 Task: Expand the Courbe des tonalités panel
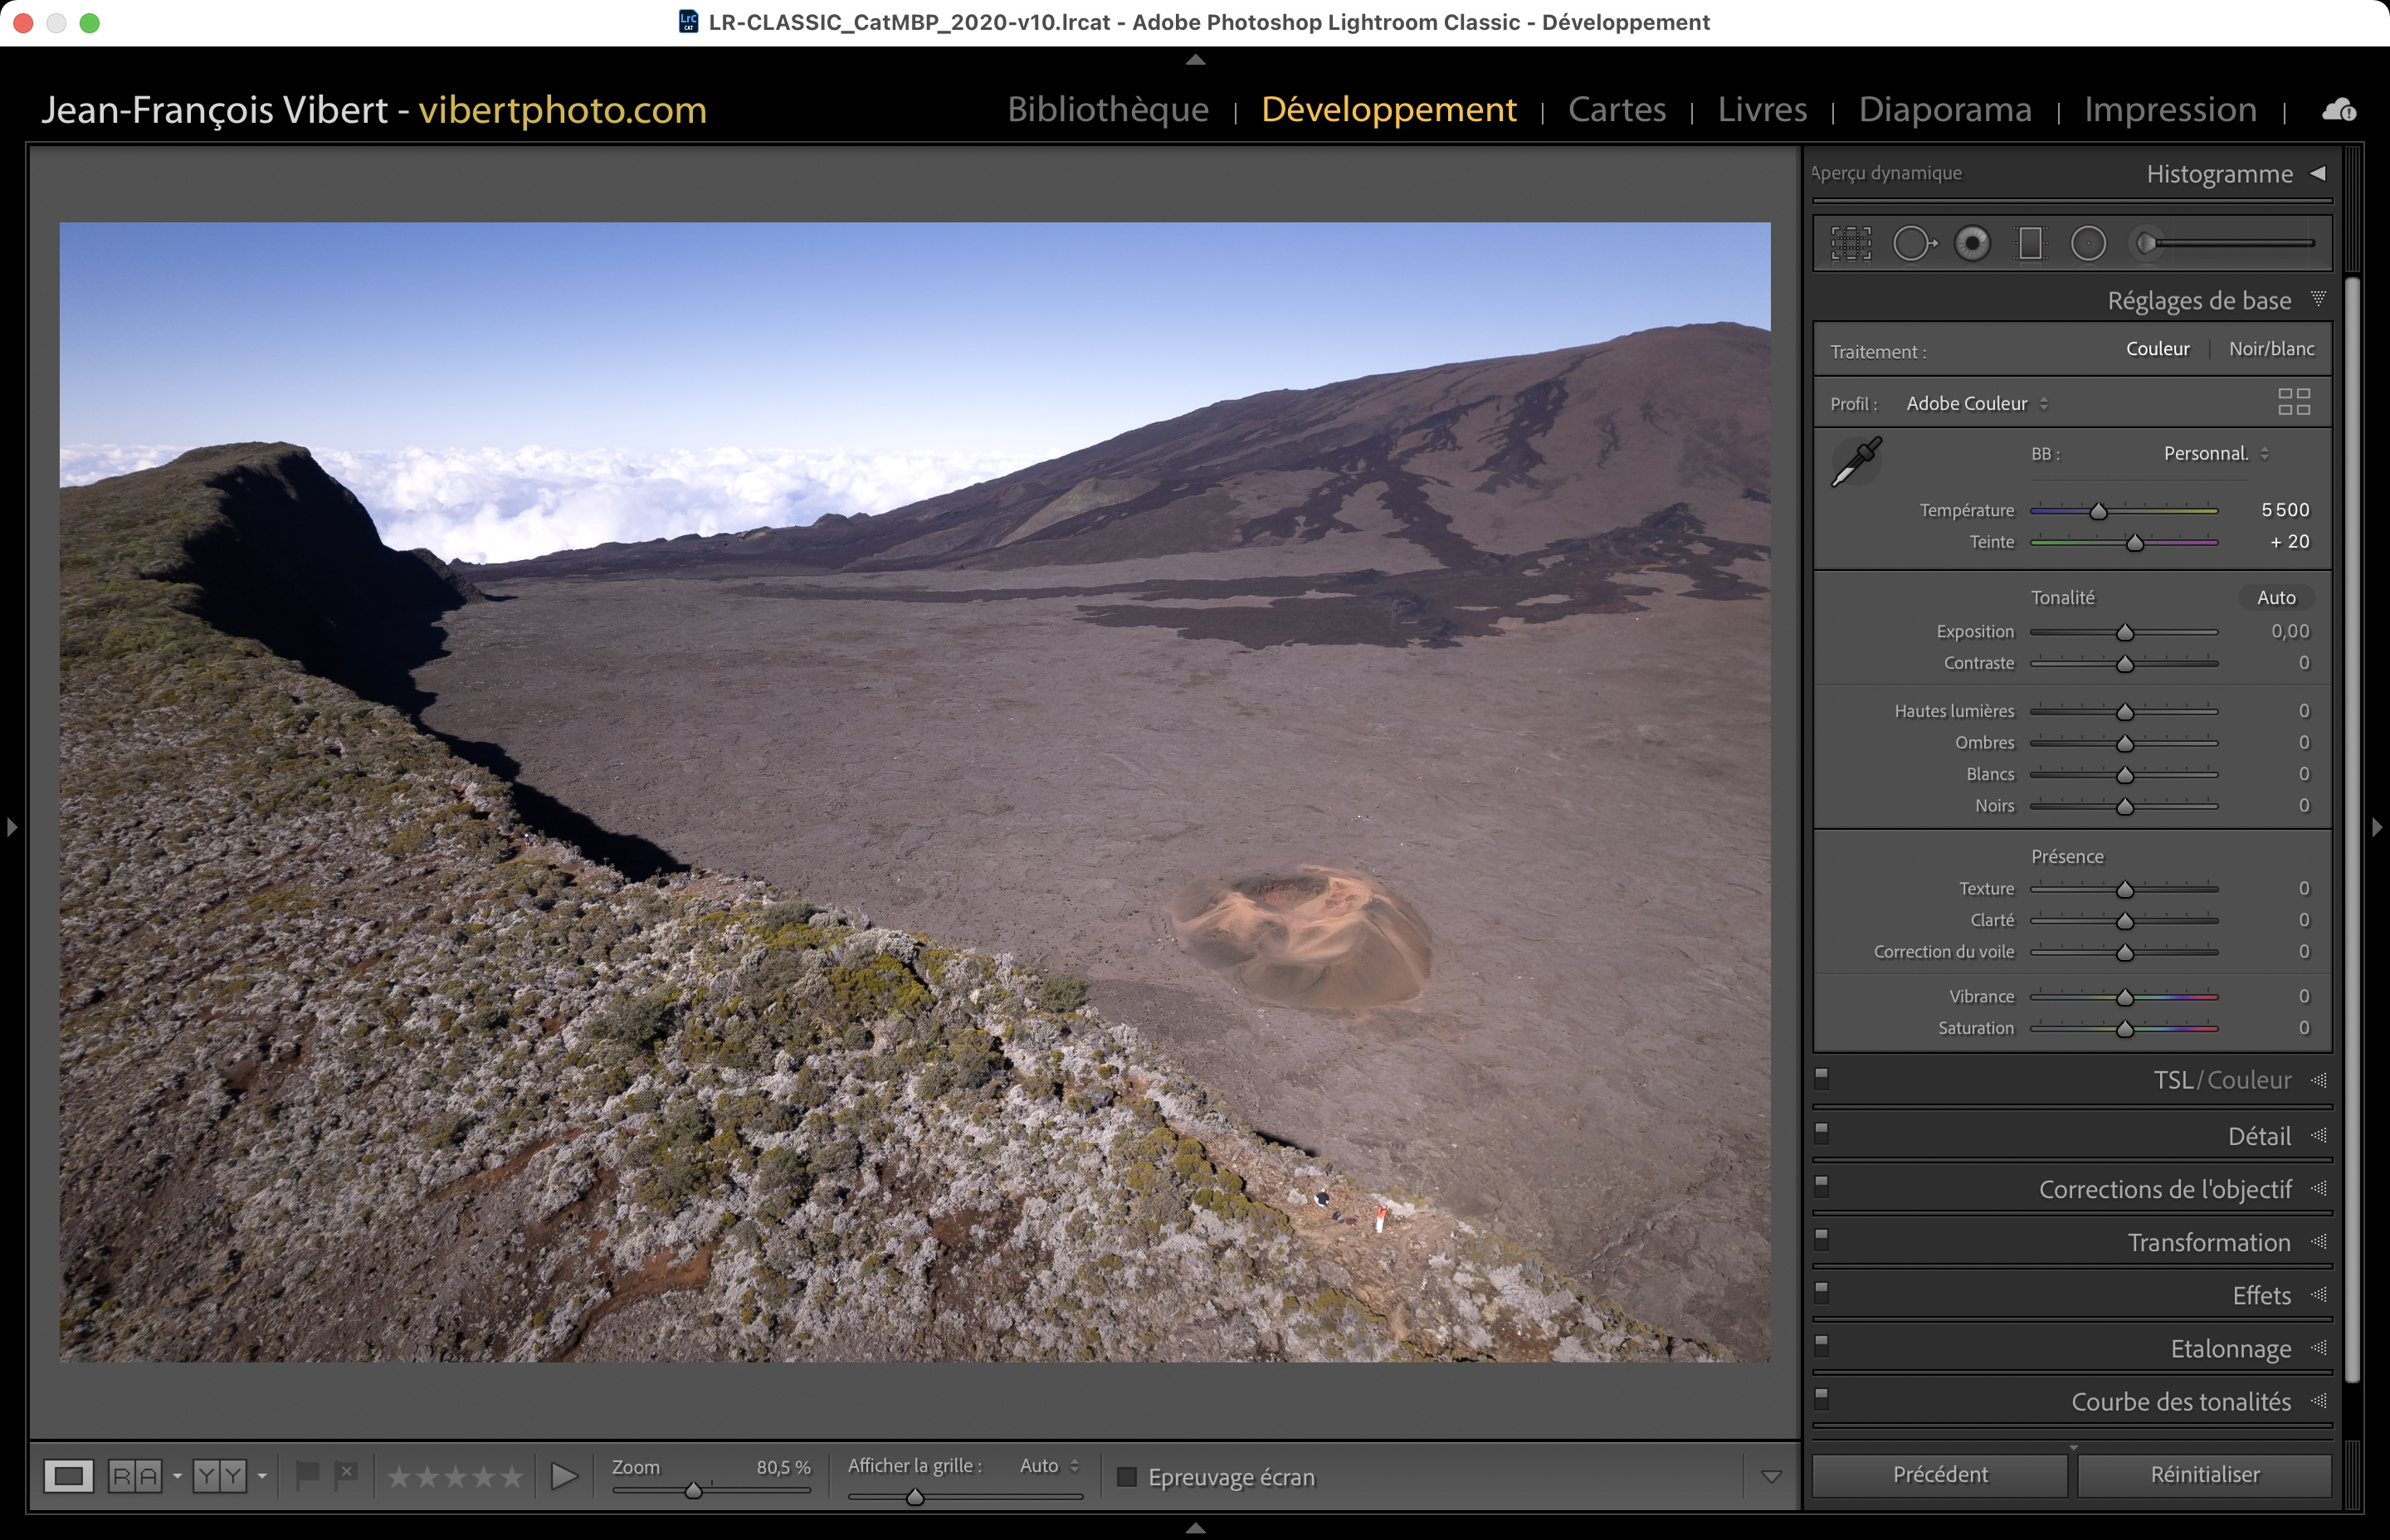coord(2180,1401)
